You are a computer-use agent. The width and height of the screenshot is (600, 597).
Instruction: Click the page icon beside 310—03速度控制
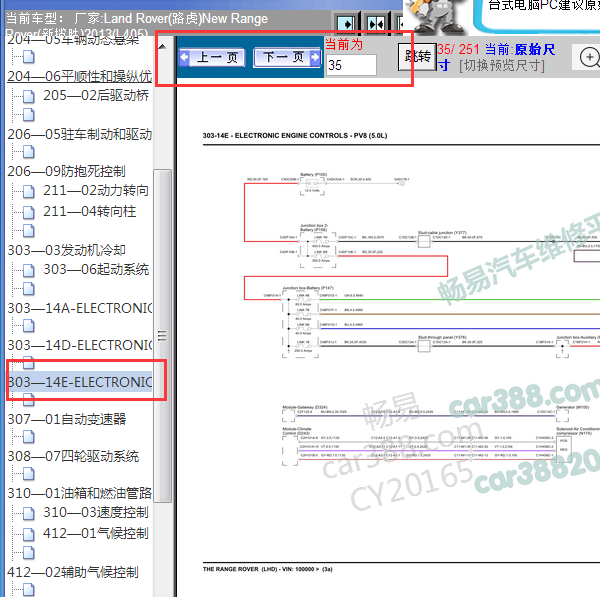coord(29,514)
